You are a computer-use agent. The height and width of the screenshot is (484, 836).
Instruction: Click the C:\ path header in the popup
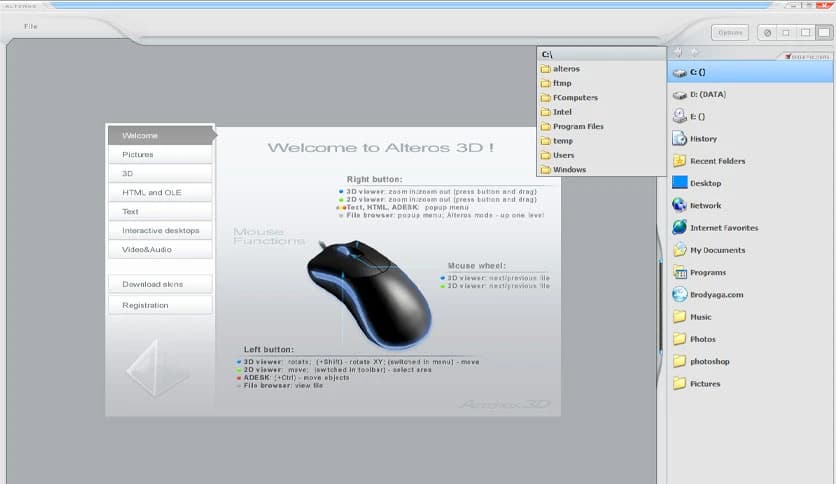[x=601, y=54]
